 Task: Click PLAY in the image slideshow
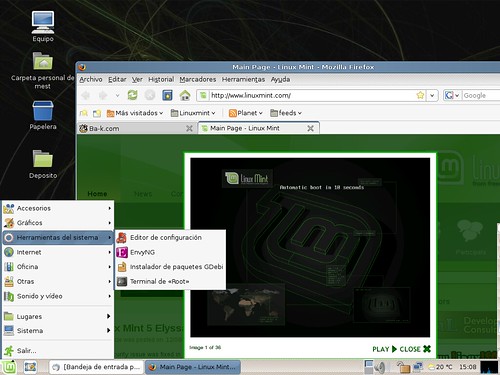coord(384,349)
